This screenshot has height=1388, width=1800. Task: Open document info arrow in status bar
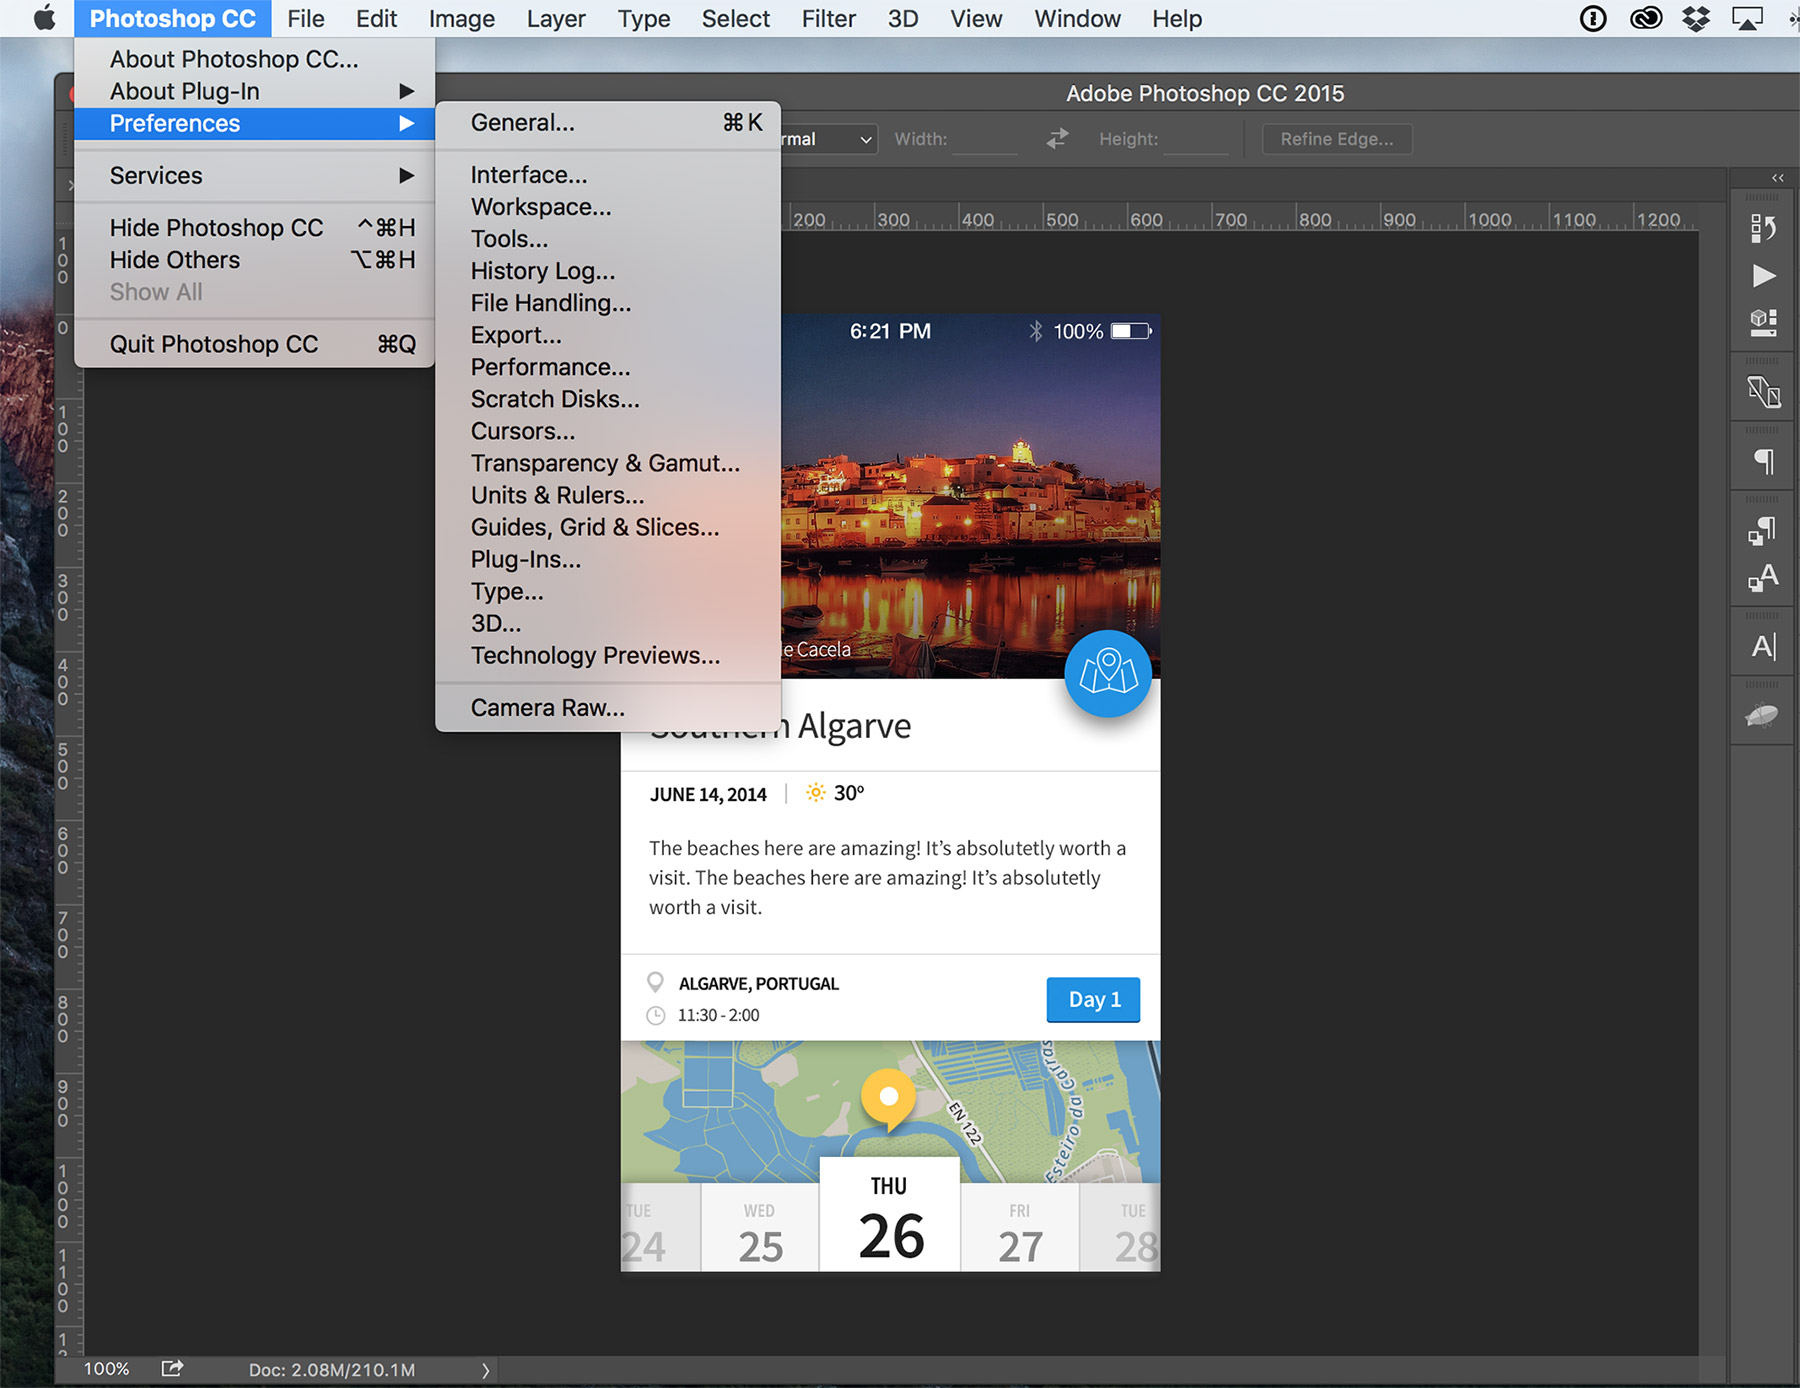pos(486,1370)
